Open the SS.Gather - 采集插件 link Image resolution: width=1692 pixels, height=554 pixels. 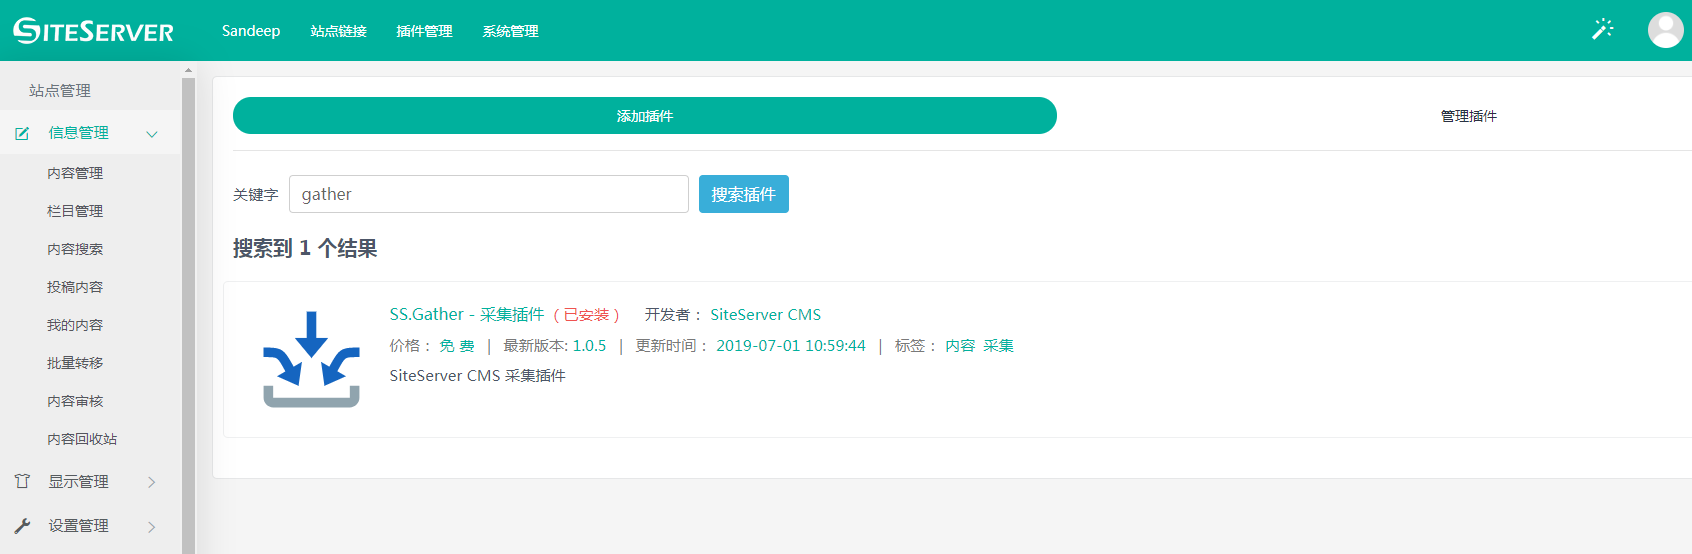[466, 315]
